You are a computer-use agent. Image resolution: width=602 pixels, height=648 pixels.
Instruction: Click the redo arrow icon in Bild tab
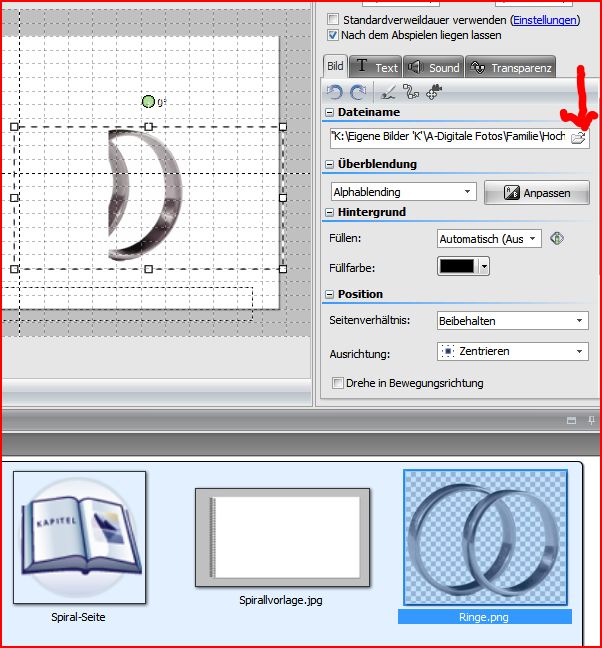pos(358,92)
